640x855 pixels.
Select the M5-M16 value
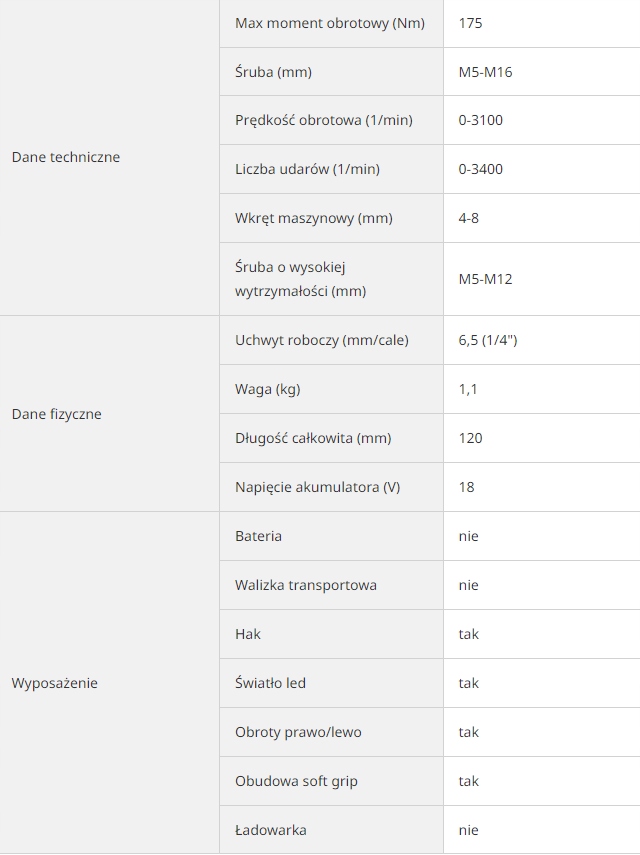tap(485, 72)
